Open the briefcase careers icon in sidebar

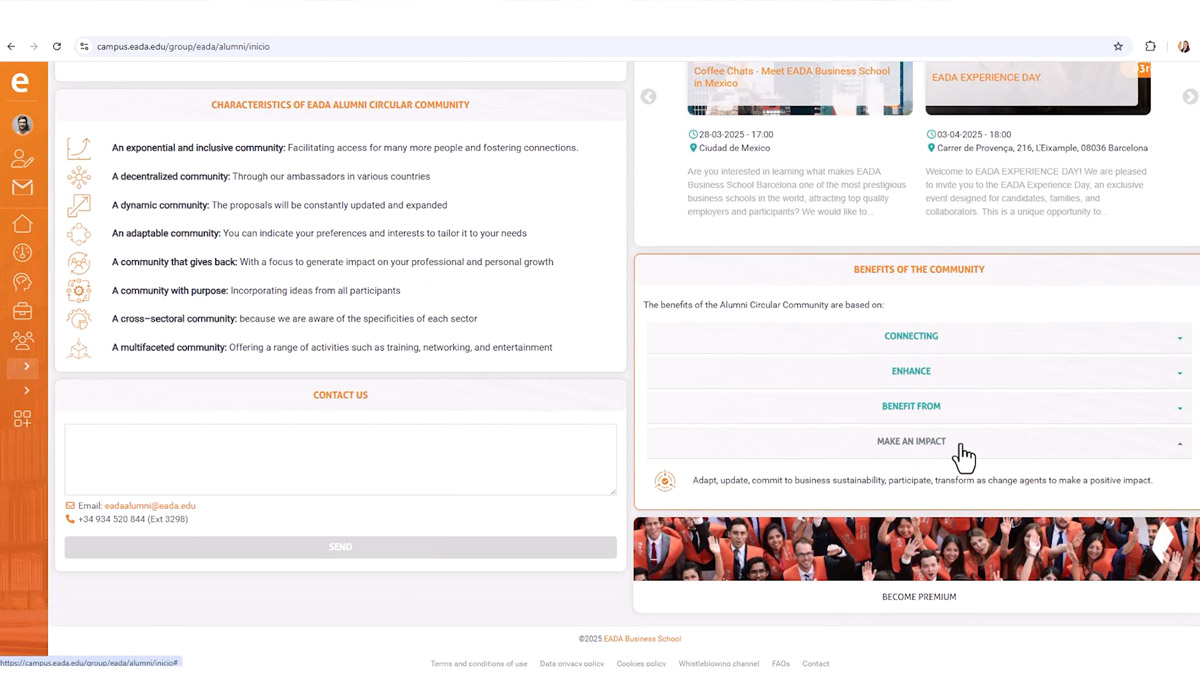click(x=22, y=311)
